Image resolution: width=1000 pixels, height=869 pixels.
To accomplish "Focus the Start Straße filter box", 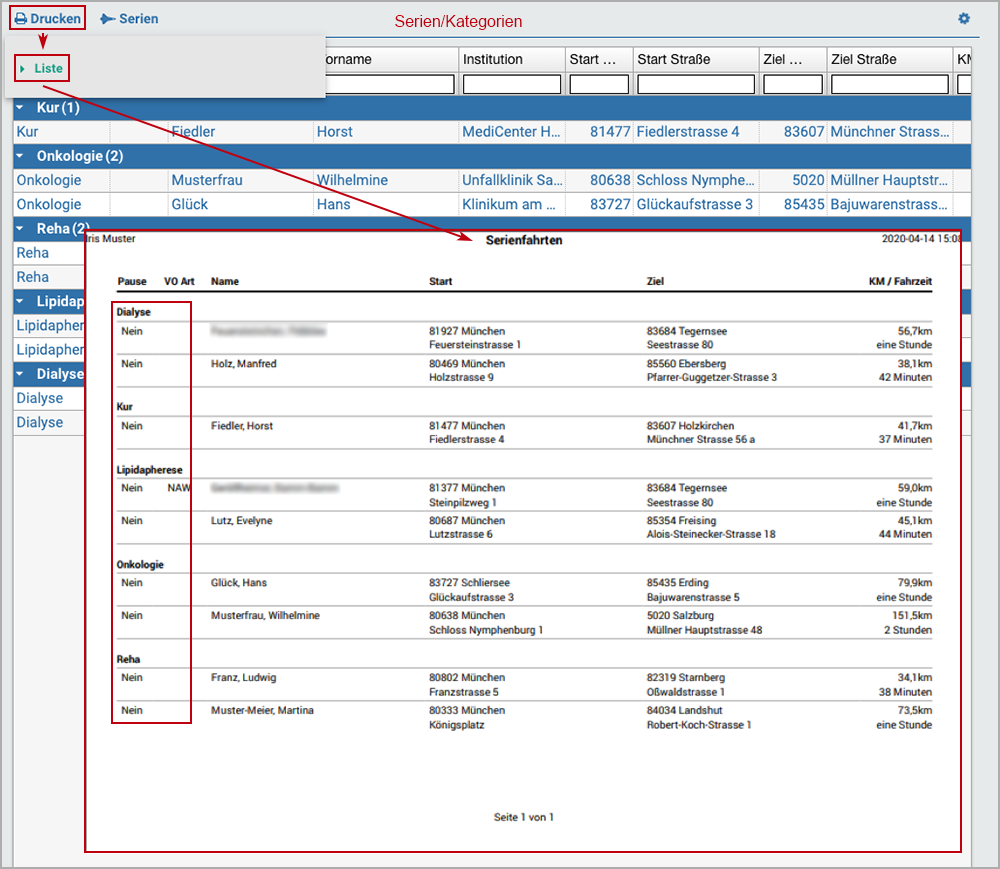I will [x=695, y=85].
